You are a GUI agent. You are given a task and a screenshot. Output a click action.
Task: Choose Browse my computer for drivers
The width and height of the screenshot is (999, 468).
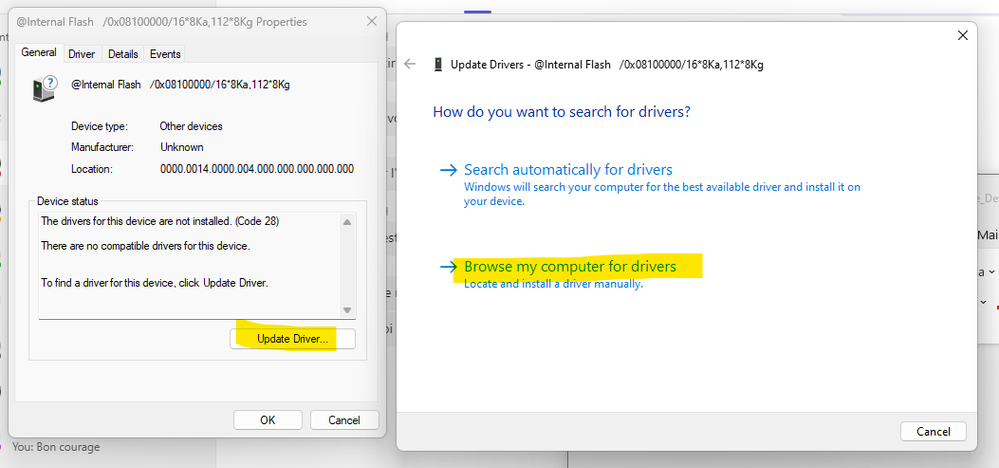[570, 266]
